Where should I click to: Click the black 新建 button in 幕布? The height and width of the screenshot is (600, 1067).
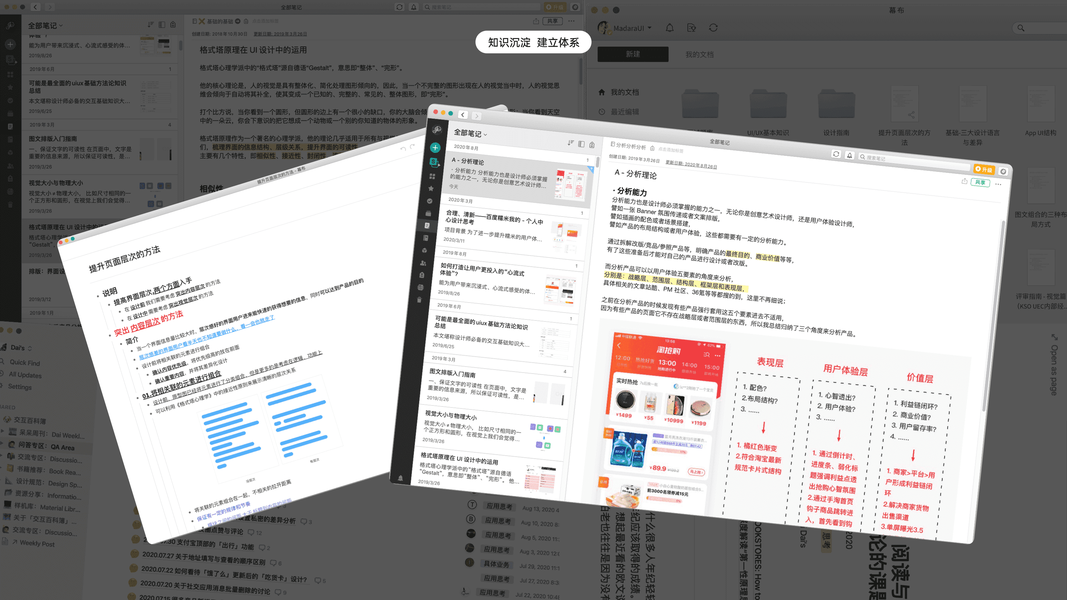point(633,54)
